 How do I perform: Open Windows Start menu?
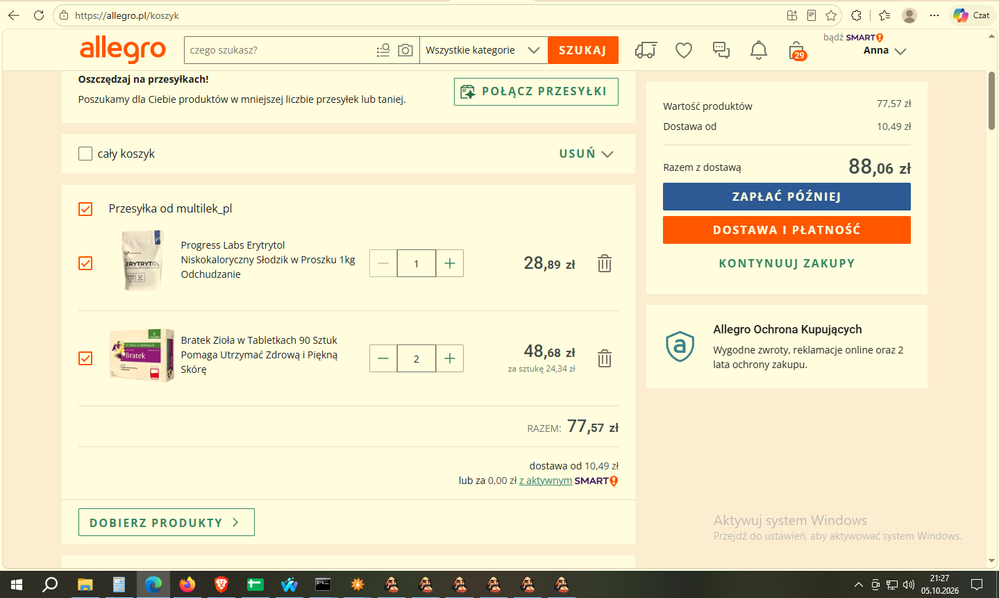[x=17, y=584]
